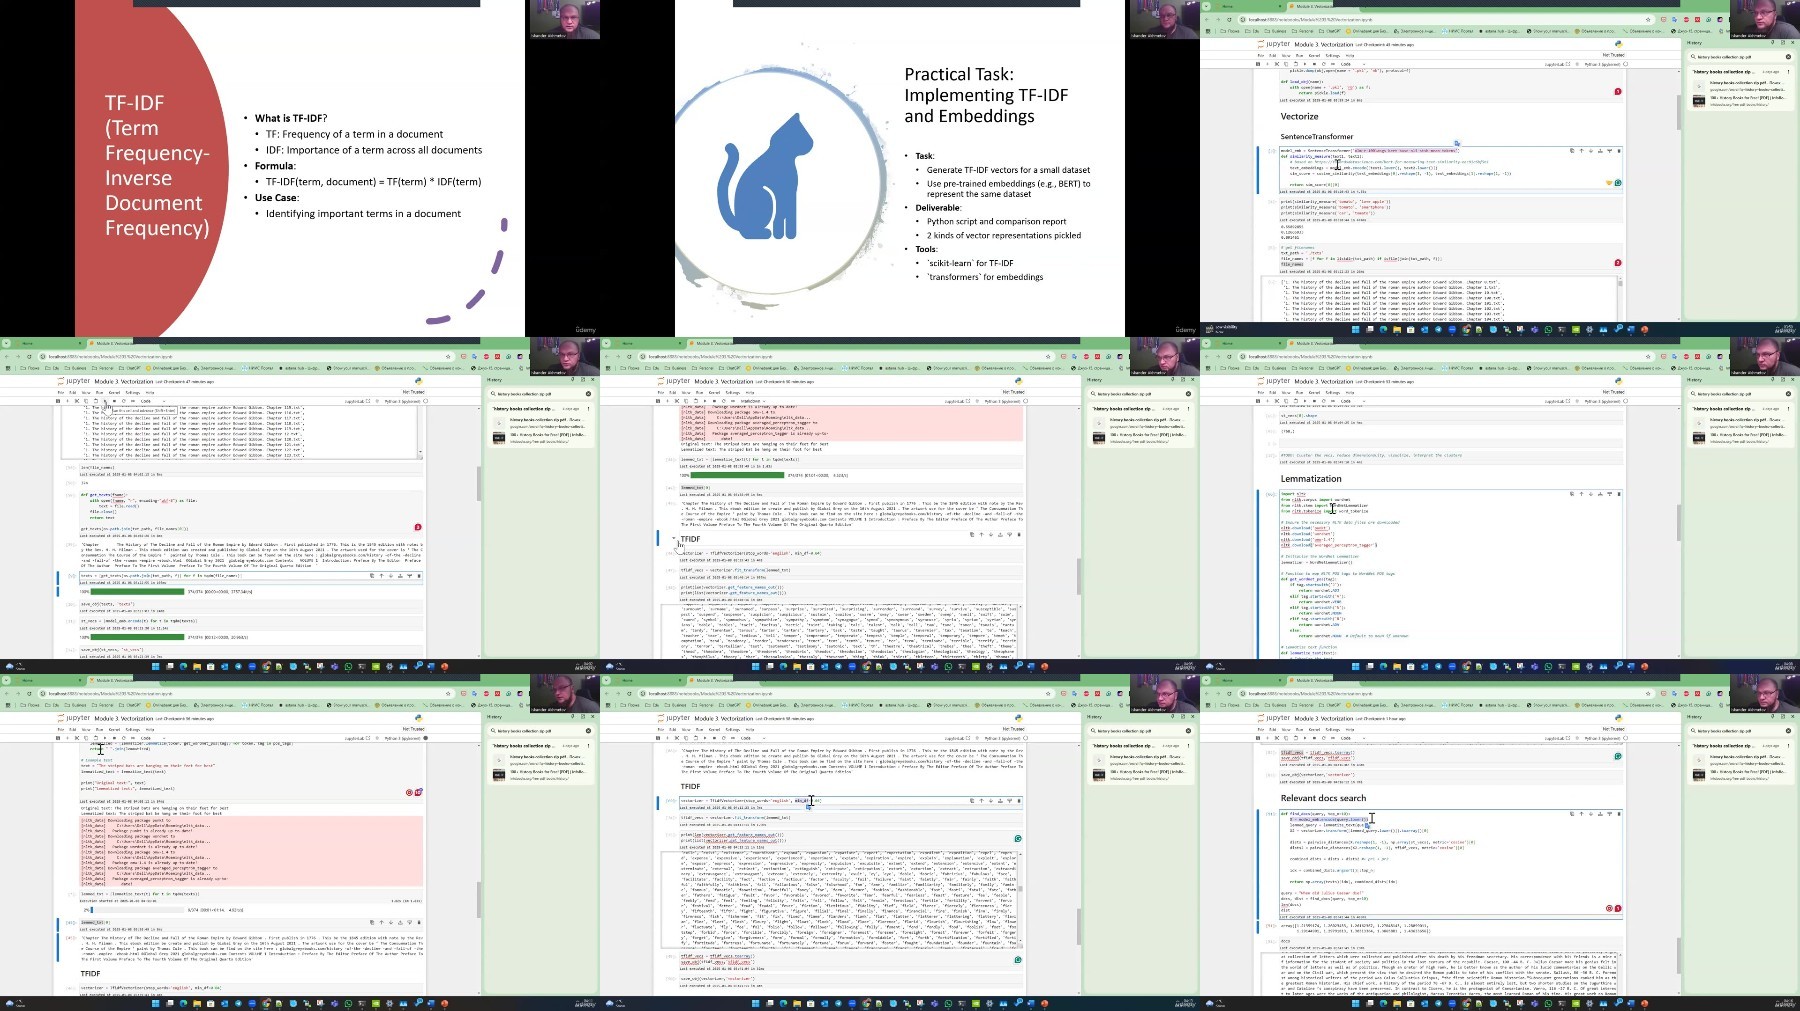Open Code cell type dropdown in the Lemmatization frame

pos(1353,401)
